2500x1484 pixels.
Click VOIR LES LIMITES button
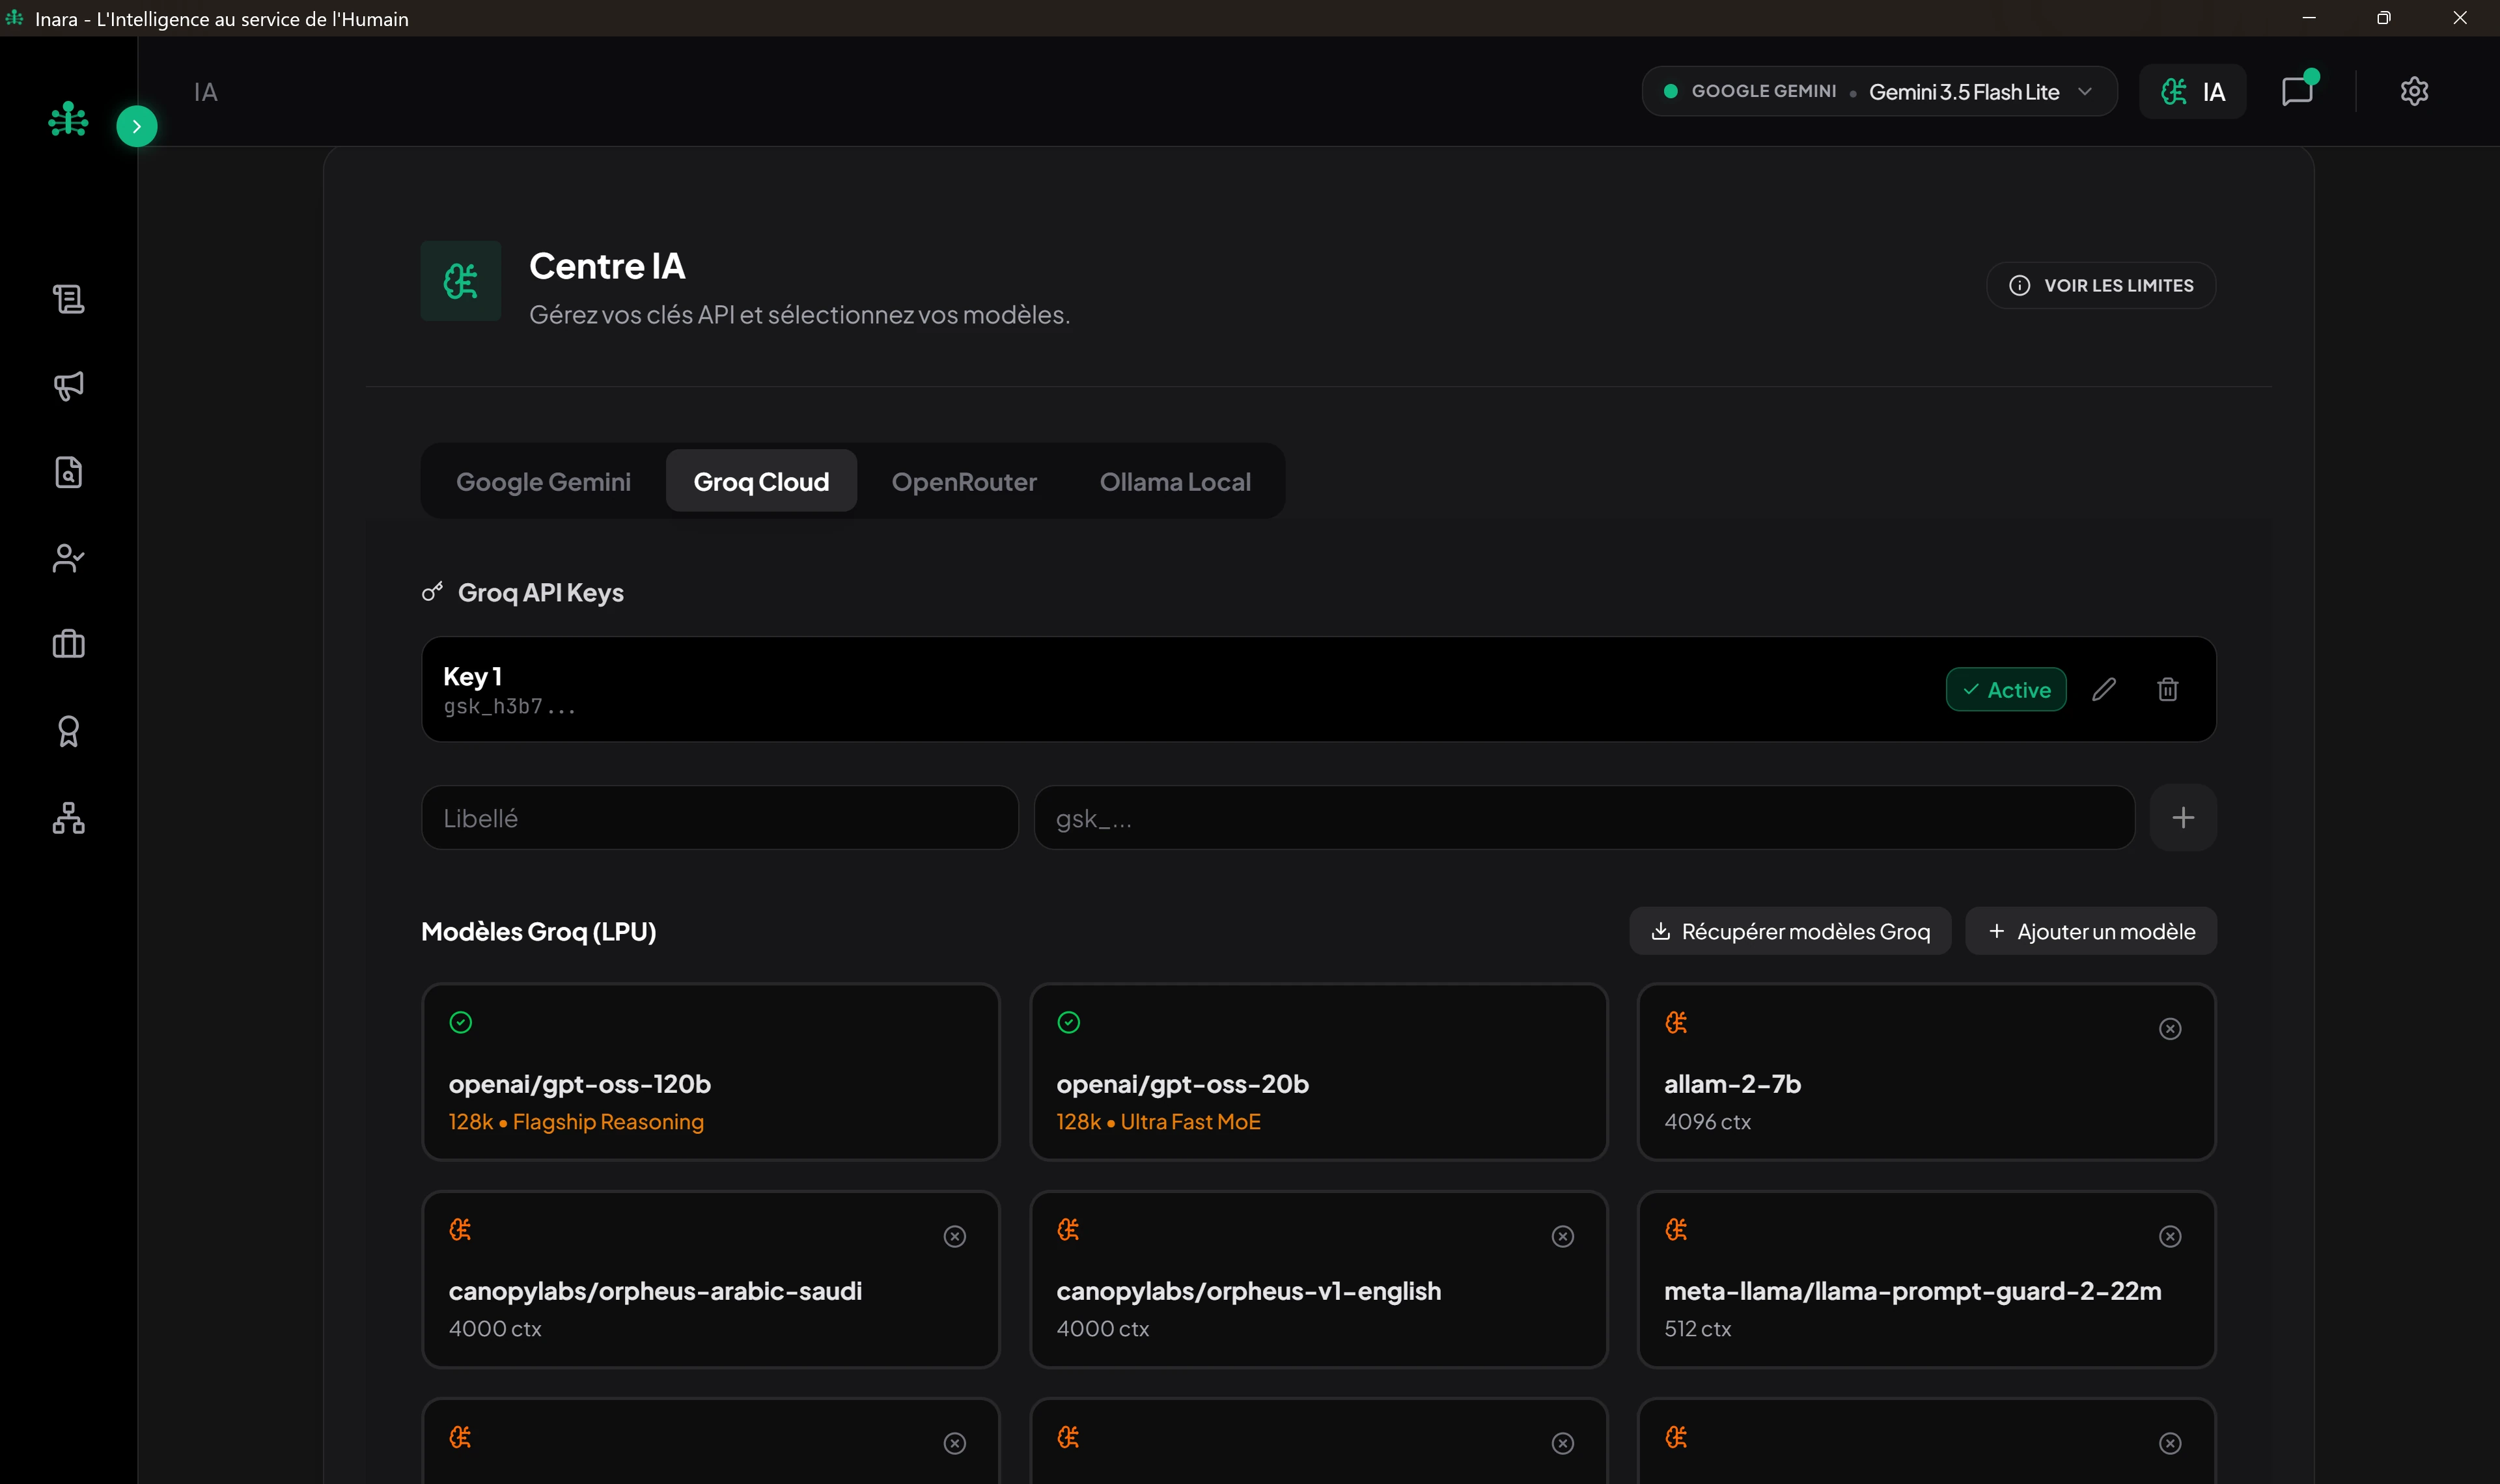pyautogui.click(x=2100, y=285)
